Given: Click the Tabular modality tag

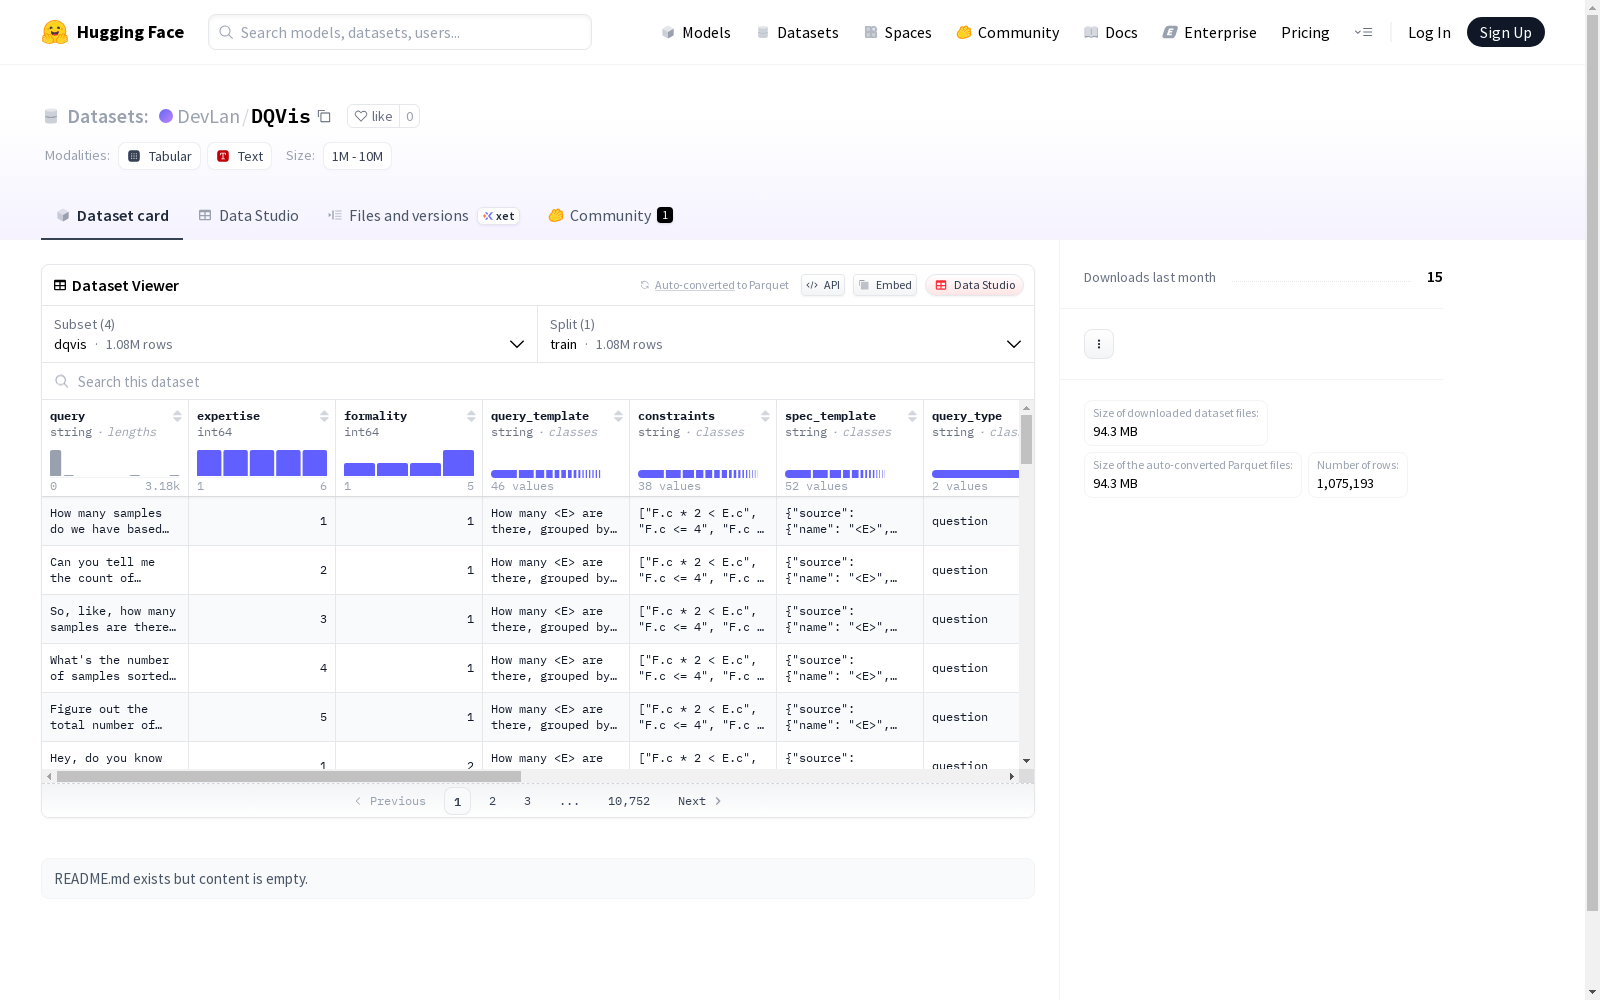Looking at the screenshot, I should point(160,156).
